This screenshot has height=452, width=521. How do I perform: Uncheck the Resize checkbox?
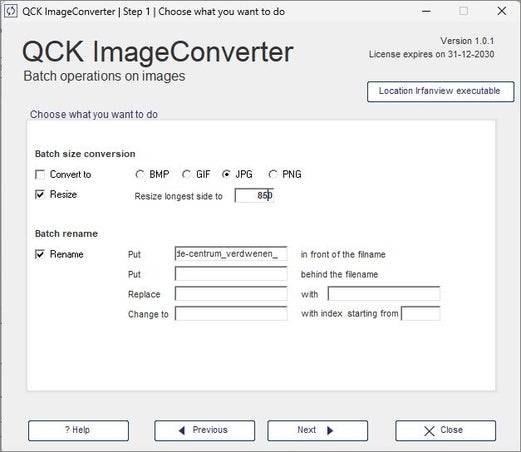[40, 194]
